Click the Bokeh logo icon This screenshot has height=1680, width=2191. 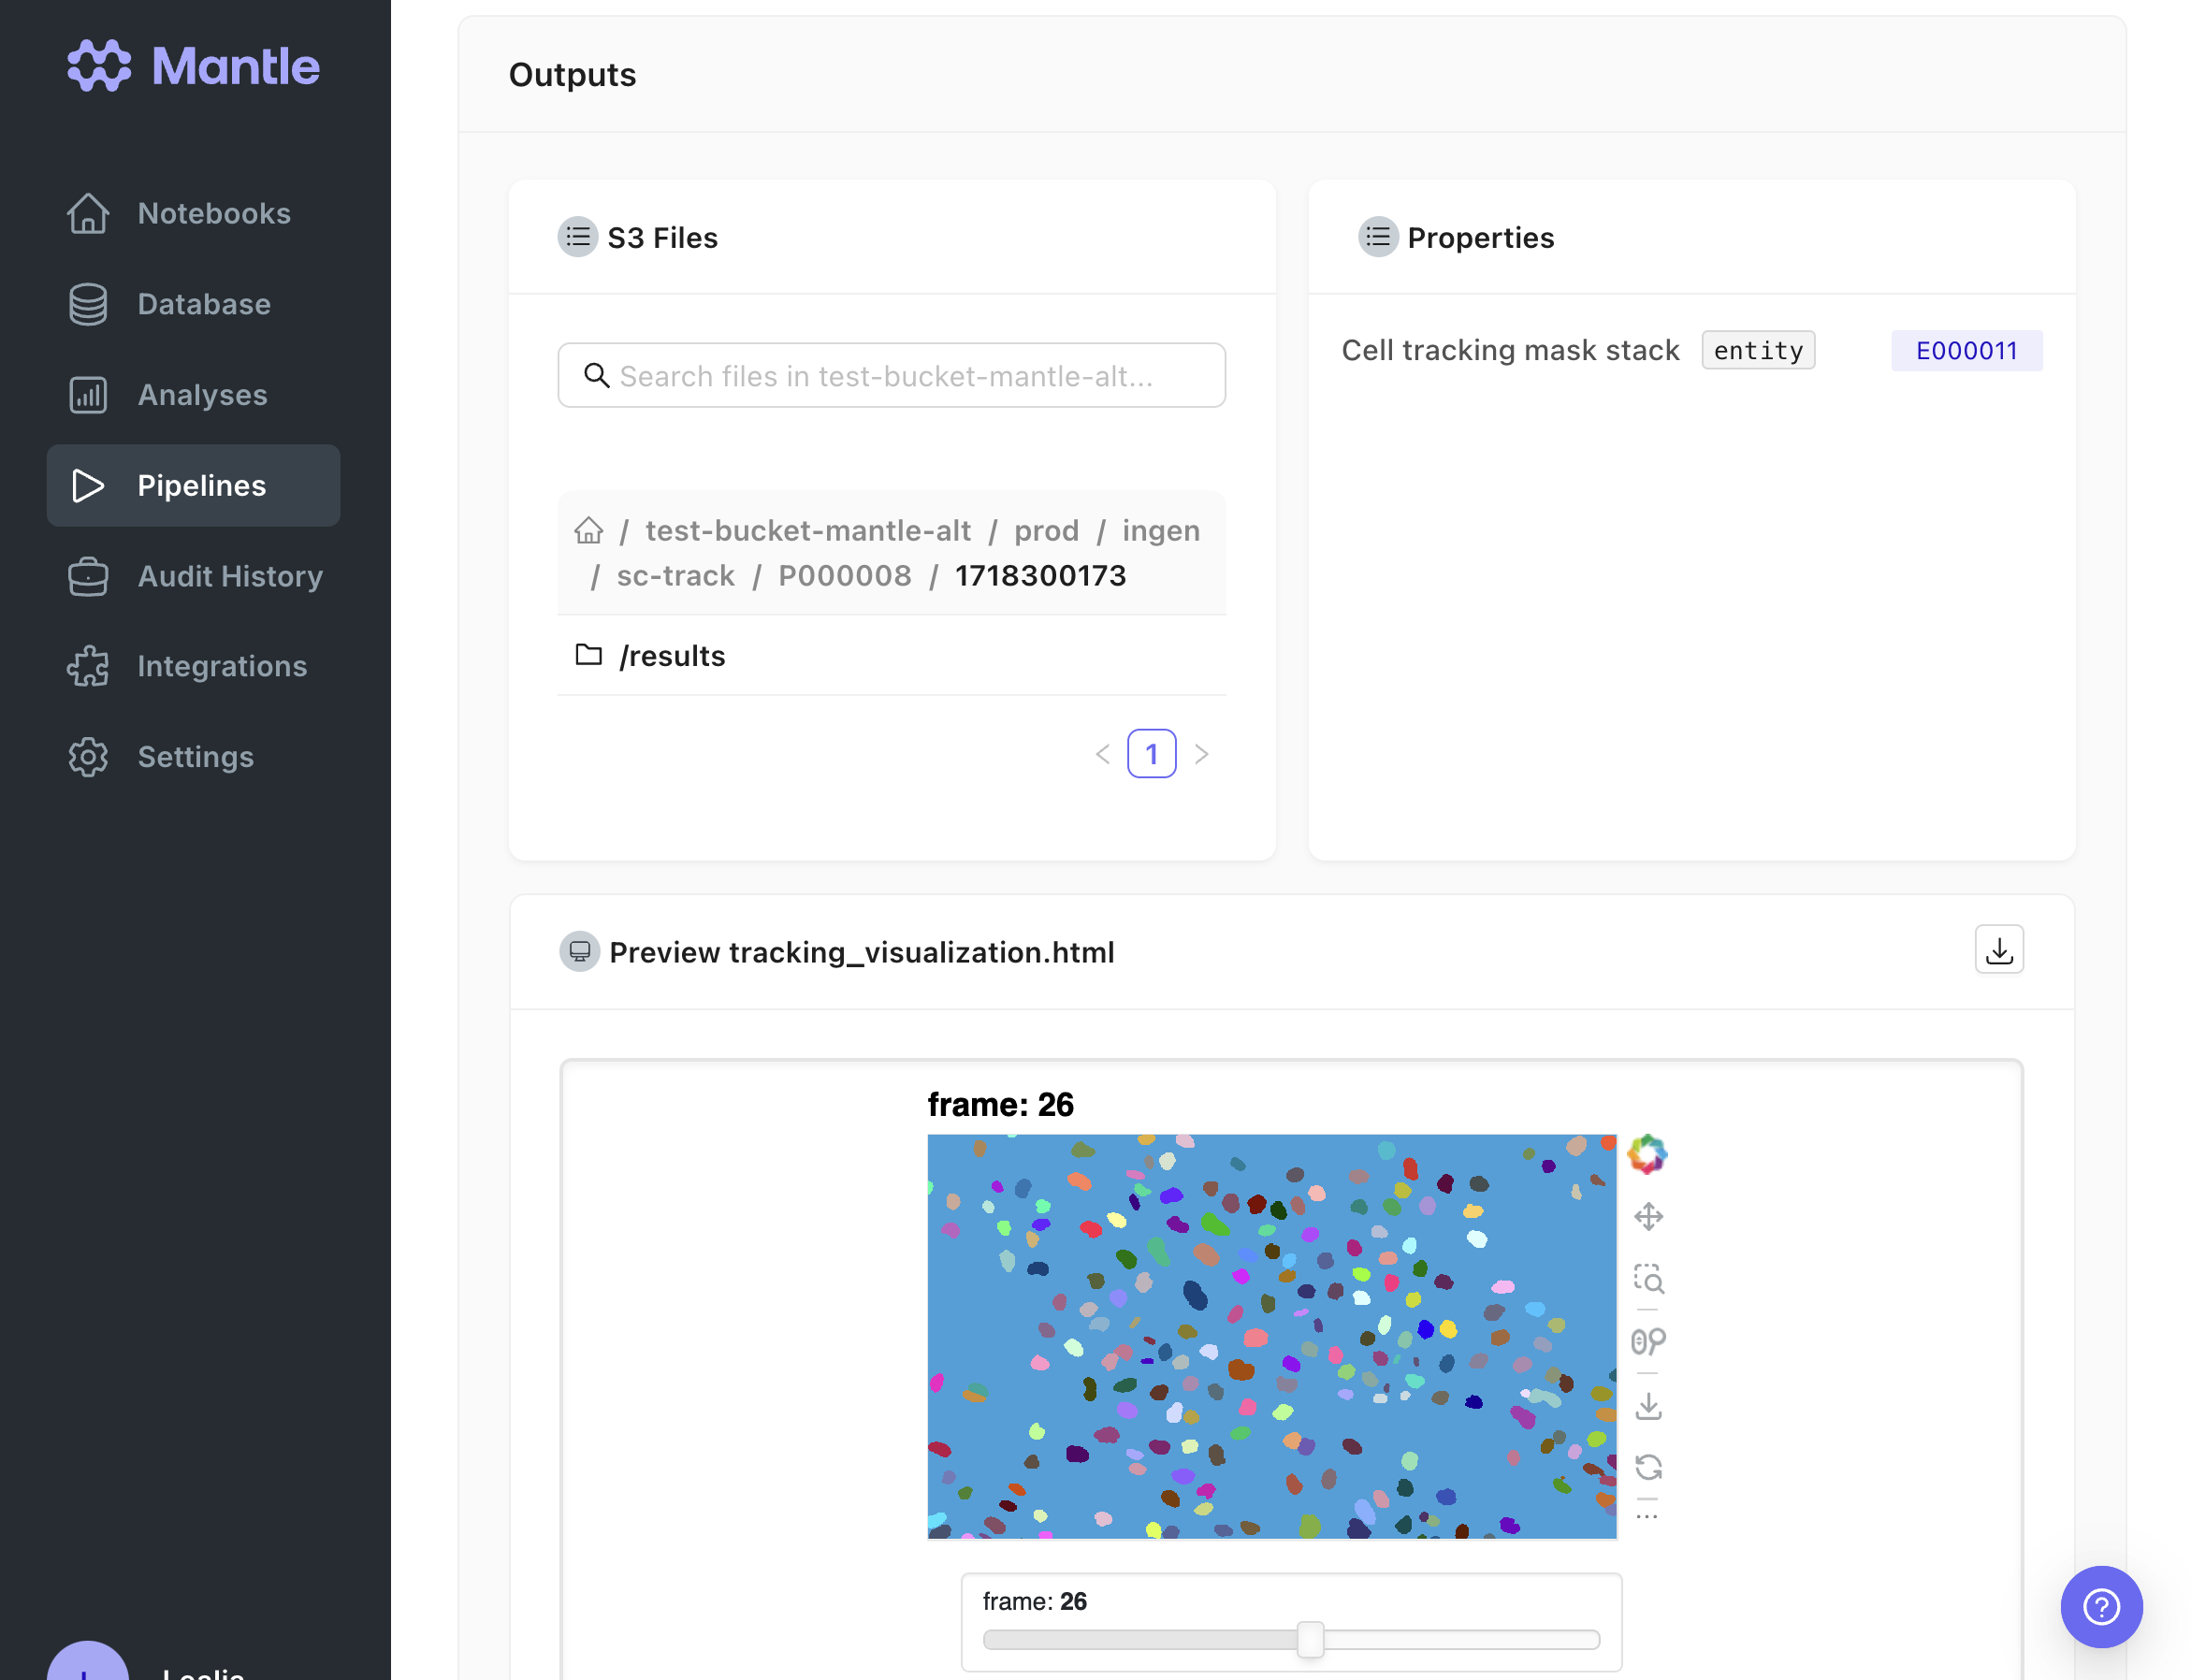coord(1647,1155)
